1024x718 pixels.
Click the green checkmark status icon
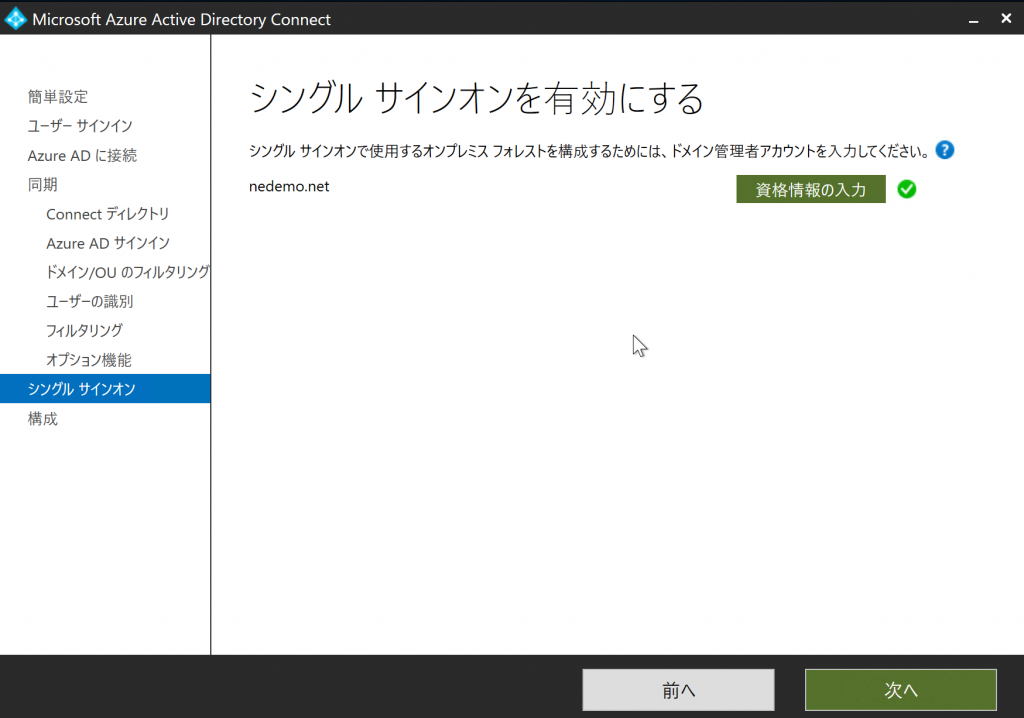pyautogui.click(x=907, y=189)
